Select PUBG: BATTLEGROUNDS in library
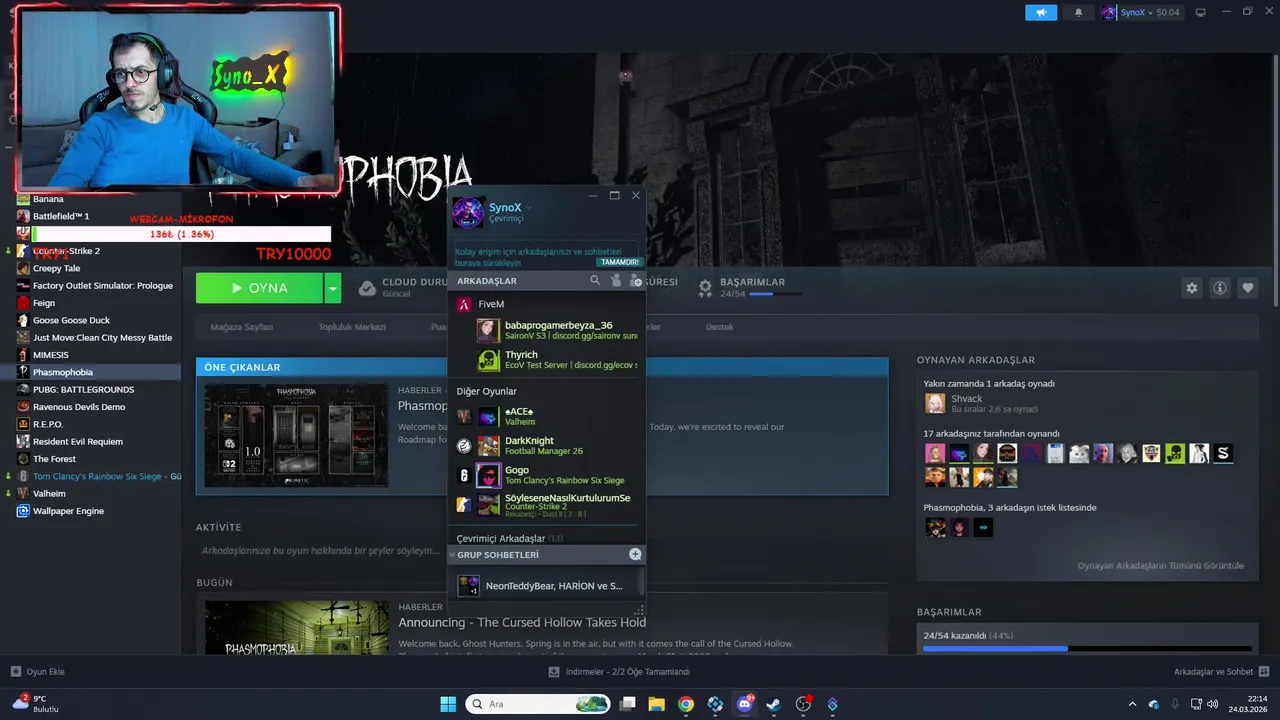The image size is (1280, 720). click(x=83, y=389)
